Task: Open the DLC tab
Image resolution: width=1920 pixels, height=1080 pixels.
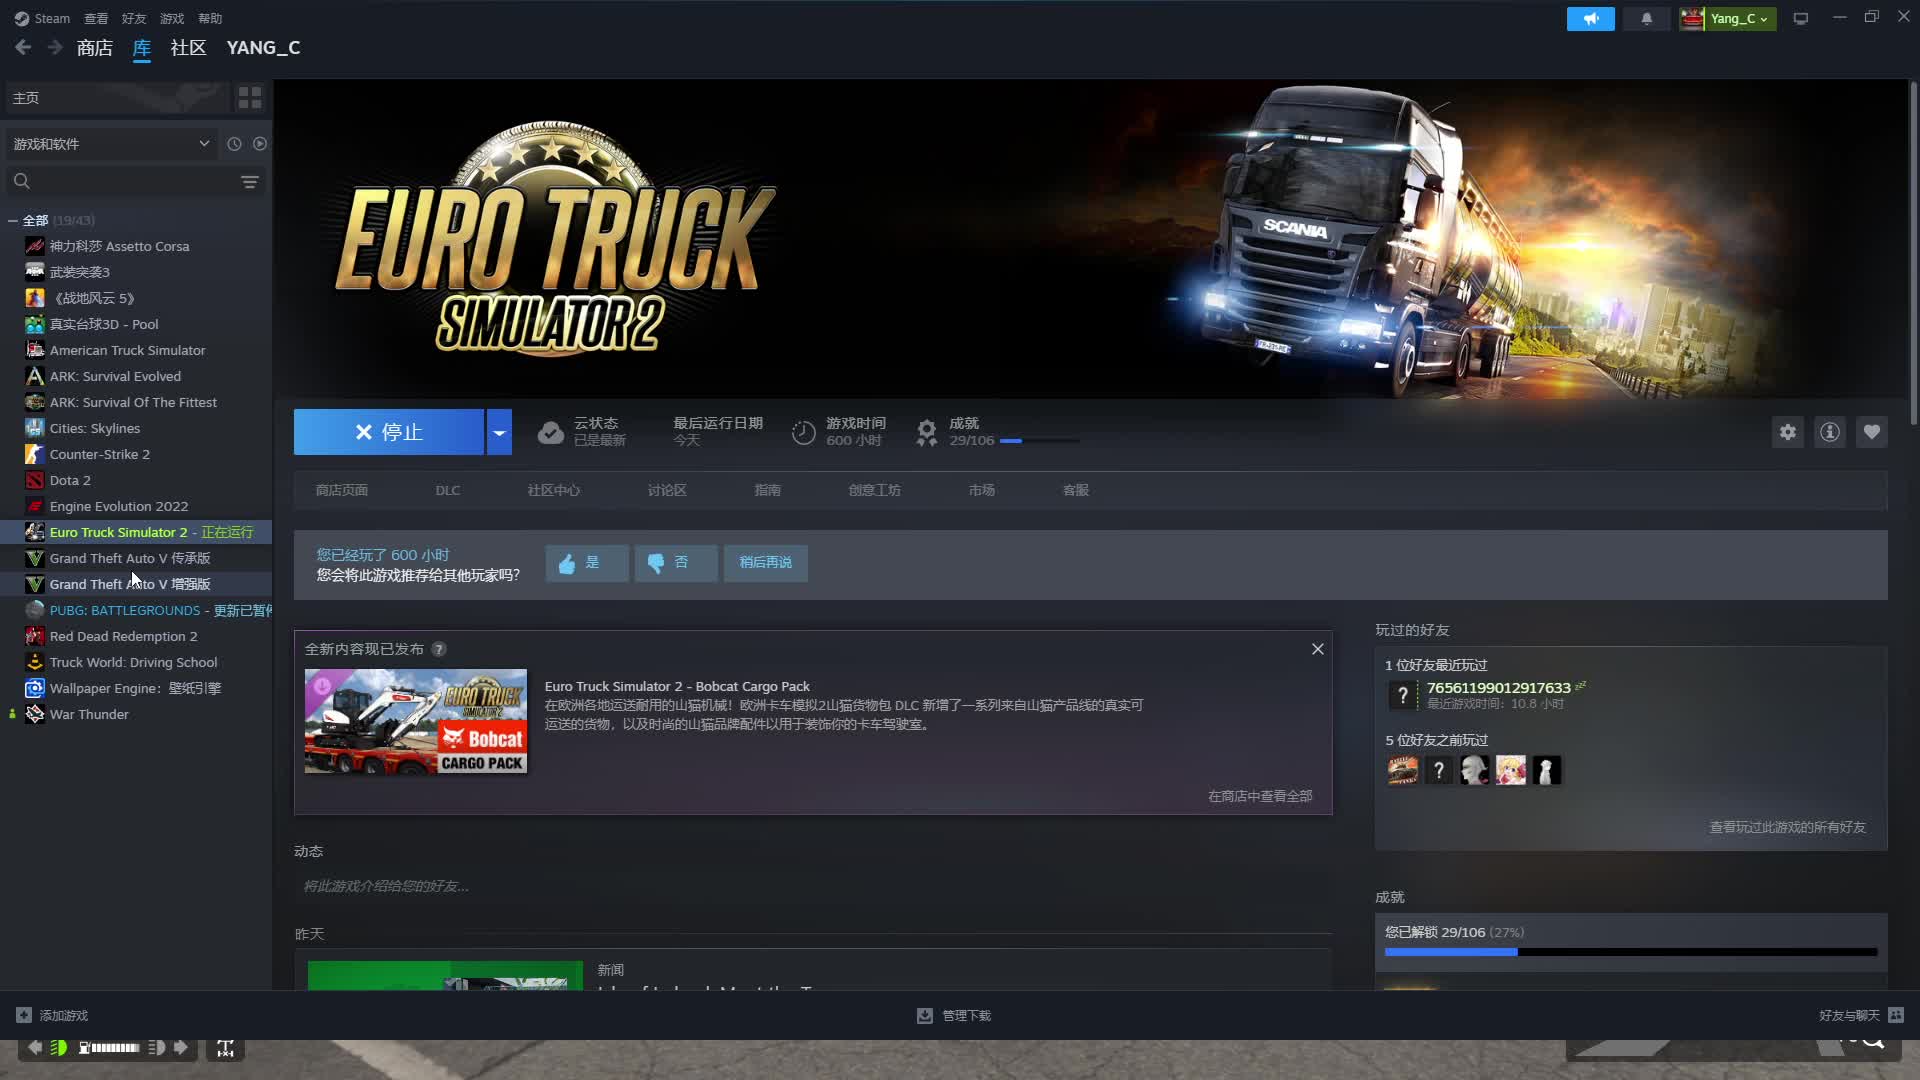Action: tap(447, 490)
